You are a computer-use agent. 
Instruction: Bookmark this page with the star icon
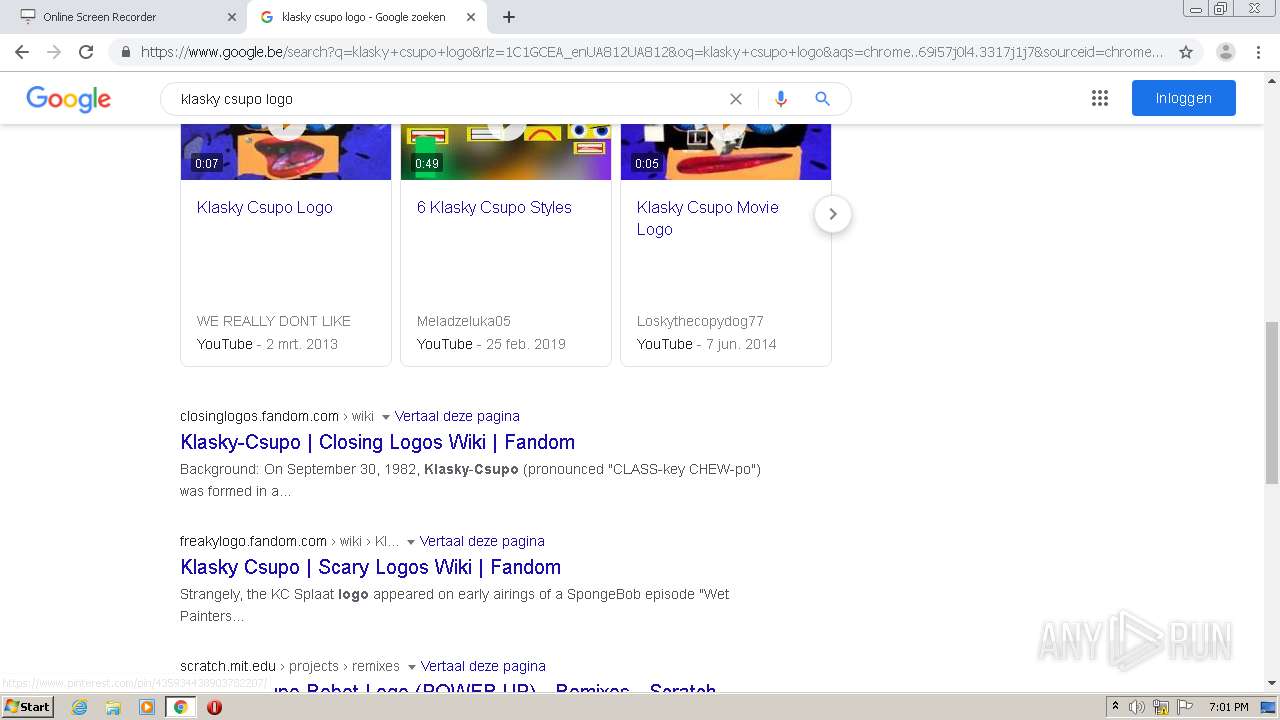[1186, 52]
